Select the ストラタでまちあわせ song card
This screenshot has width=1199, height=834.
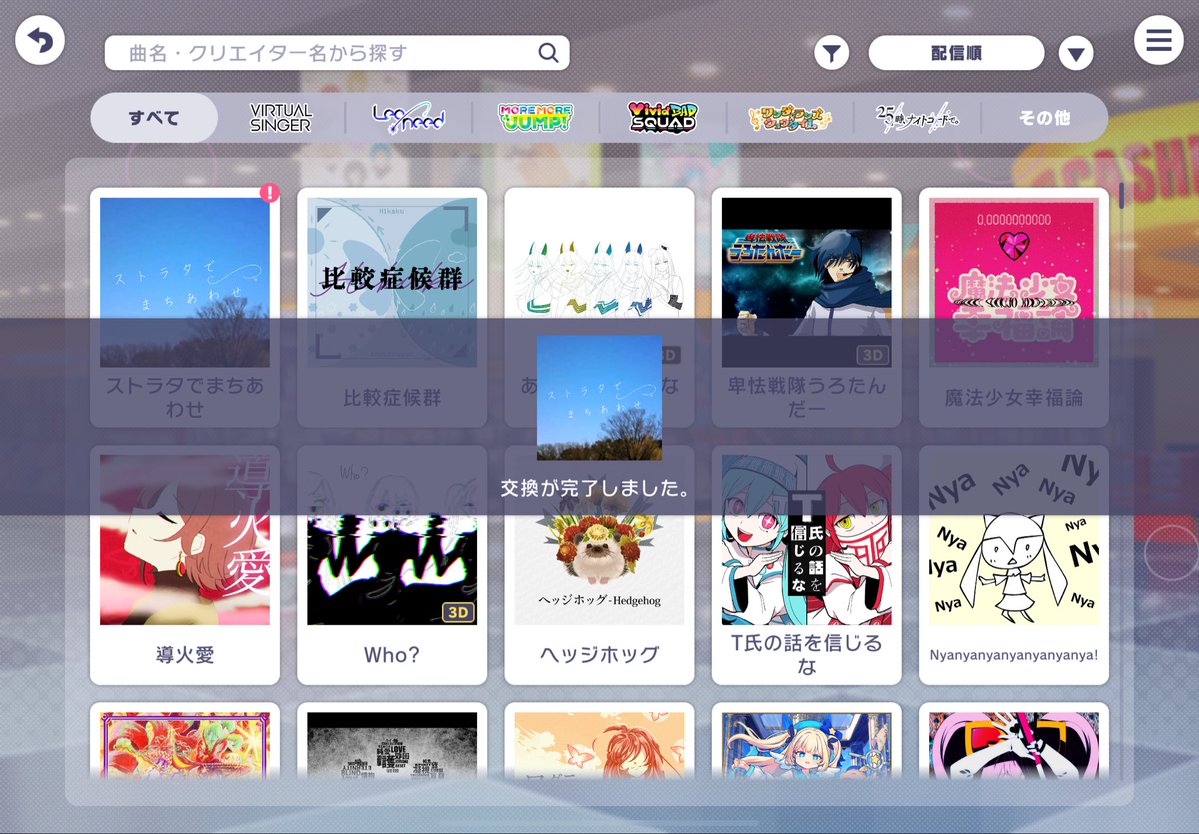pos(185,307)
